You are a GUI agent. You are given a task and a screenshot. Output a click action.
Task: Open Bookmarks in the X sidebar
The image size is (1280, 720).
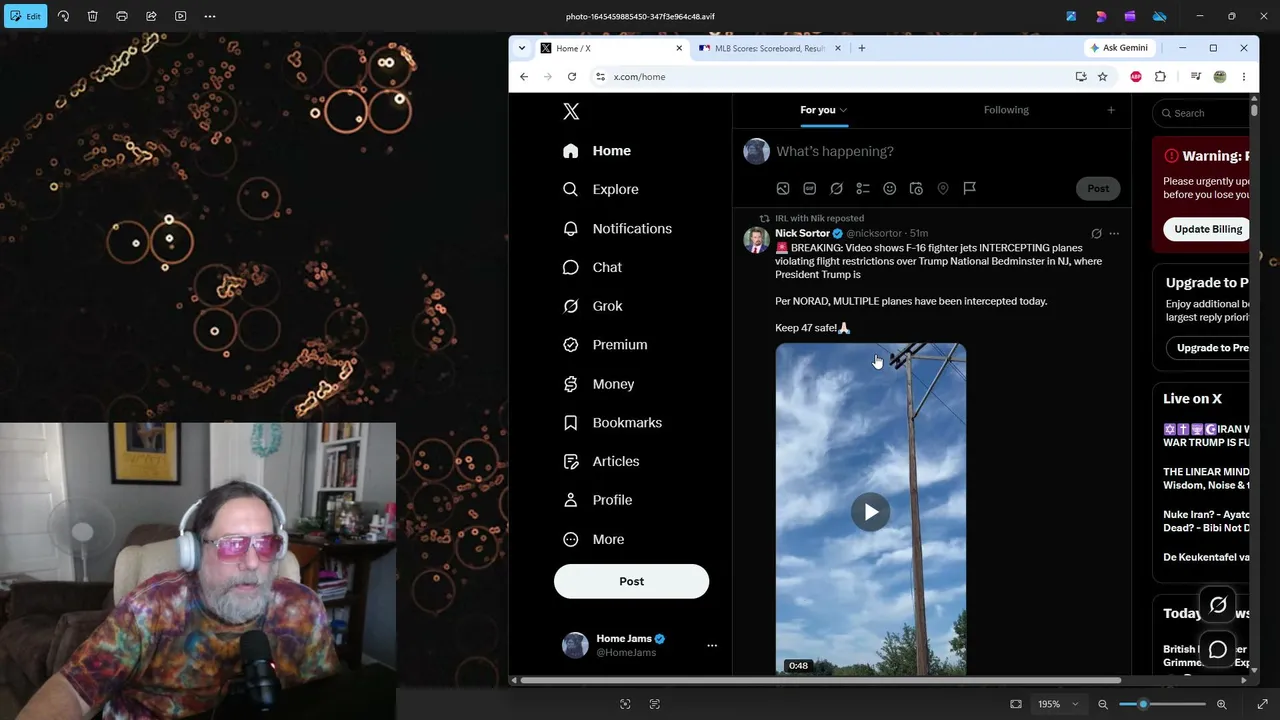(x=612, y=423)
